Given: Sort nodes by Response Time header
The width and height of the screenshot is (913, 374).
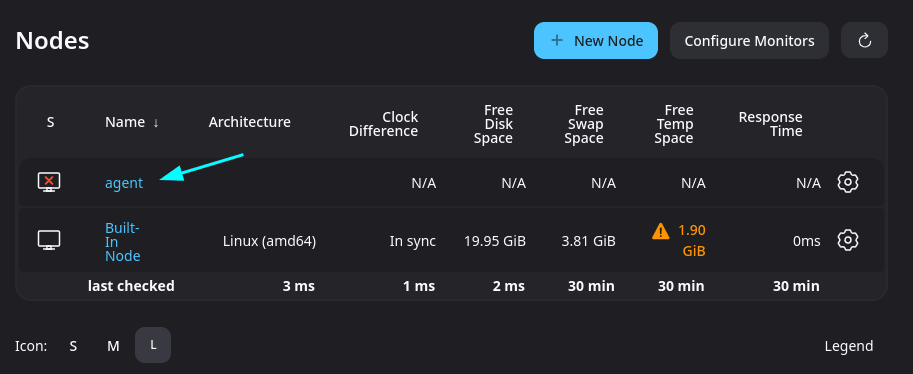Looking at the screenshot, I should point(770,124).
